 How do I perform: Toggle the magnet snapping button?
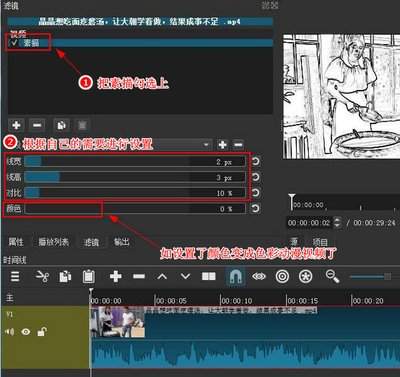coord(236,276)
